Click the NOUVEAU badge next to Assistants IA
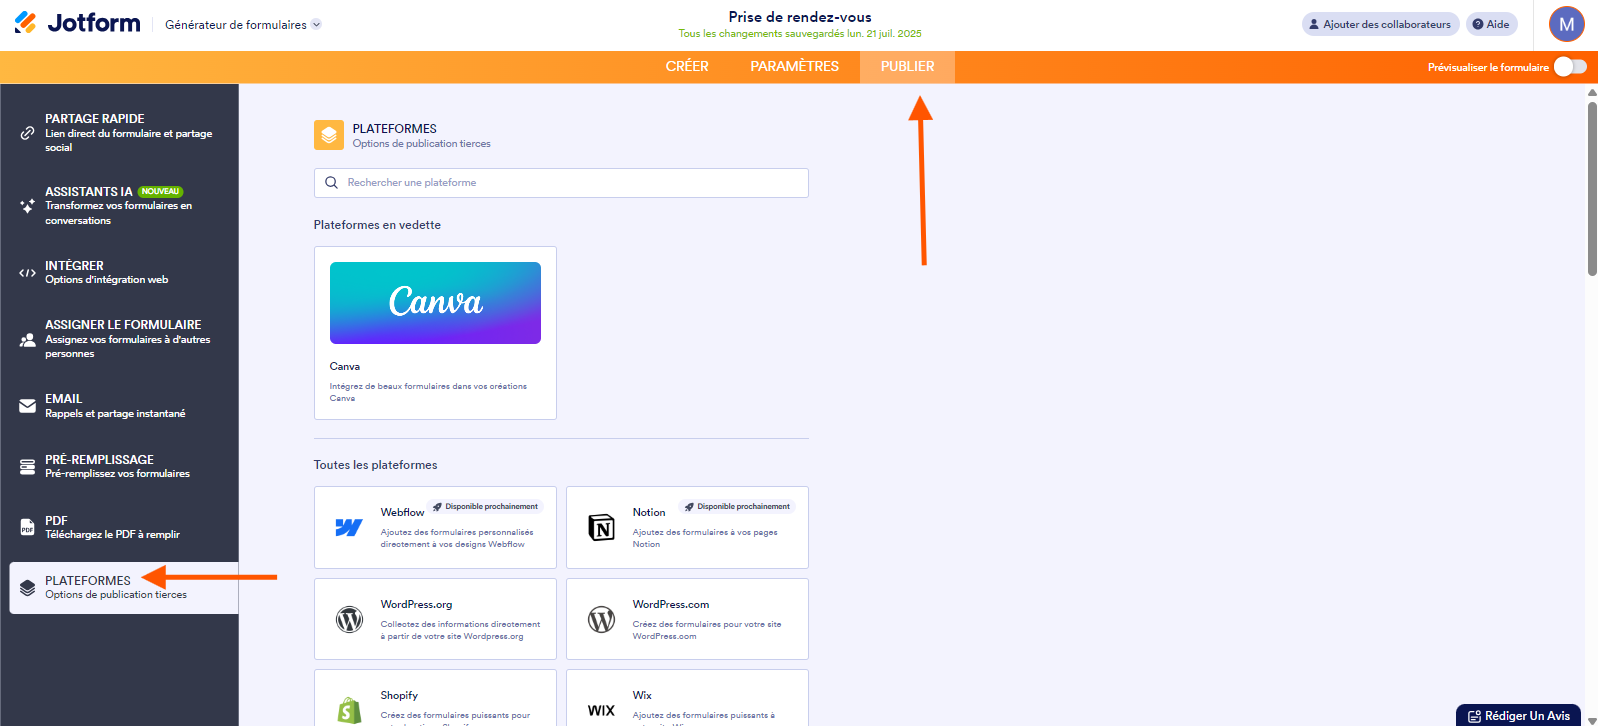 pos(160,192)
